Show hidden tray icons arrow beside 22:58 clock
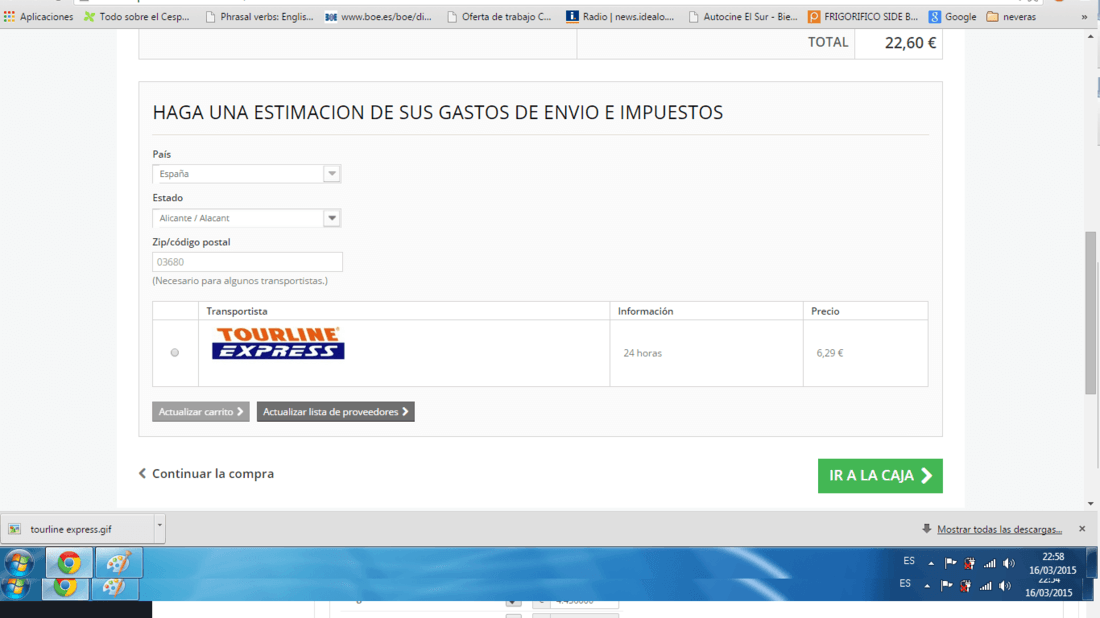This screenshot has width=1100, height=618. coord(931,563)
